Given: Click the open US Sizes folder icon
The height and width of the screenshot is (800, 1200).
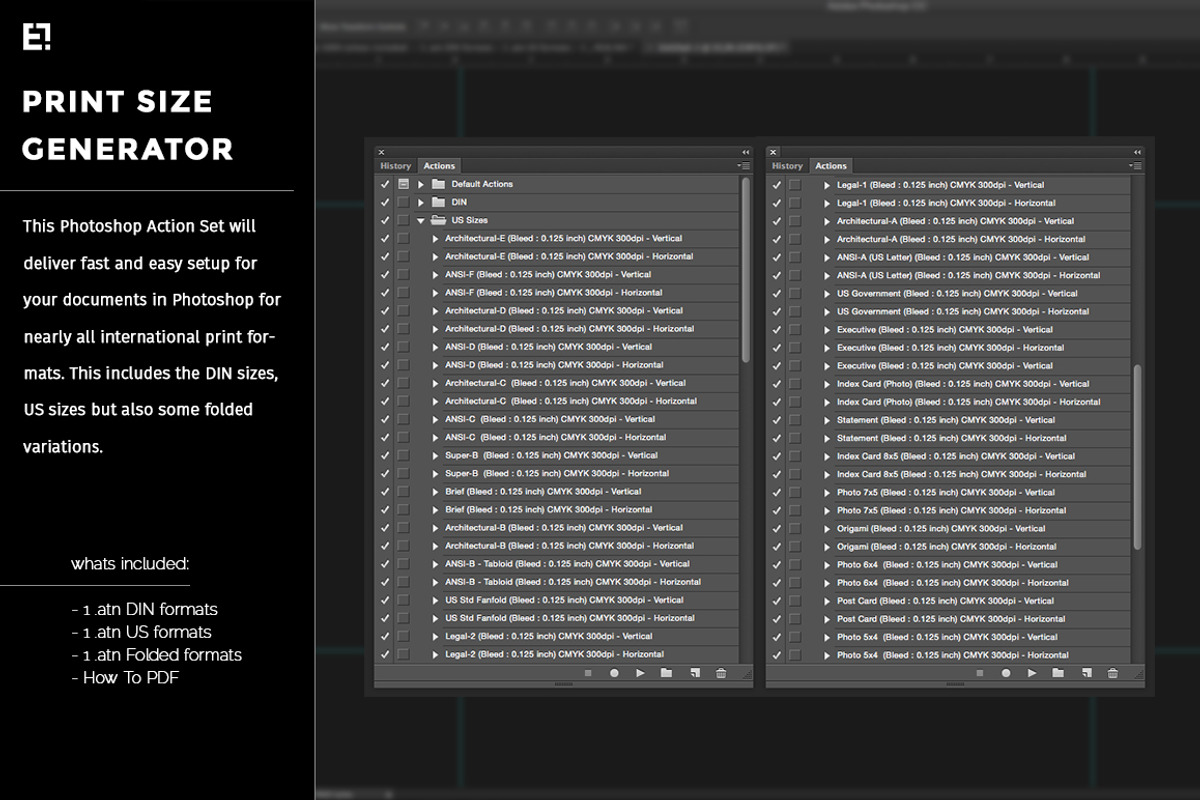Looking at the screenshot, I should [x=437, y=220].
